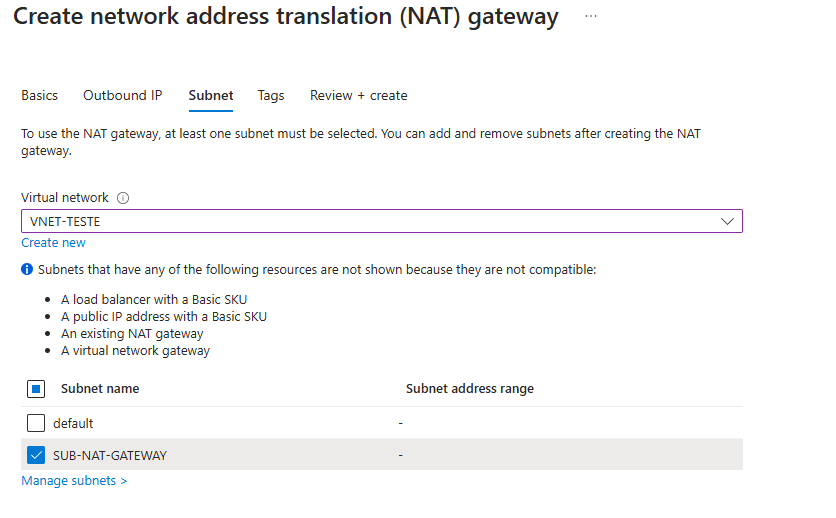Screen dimensions: 836x518
Task: Click the blue info icon beside subnets notice
Action: [27, 270]
